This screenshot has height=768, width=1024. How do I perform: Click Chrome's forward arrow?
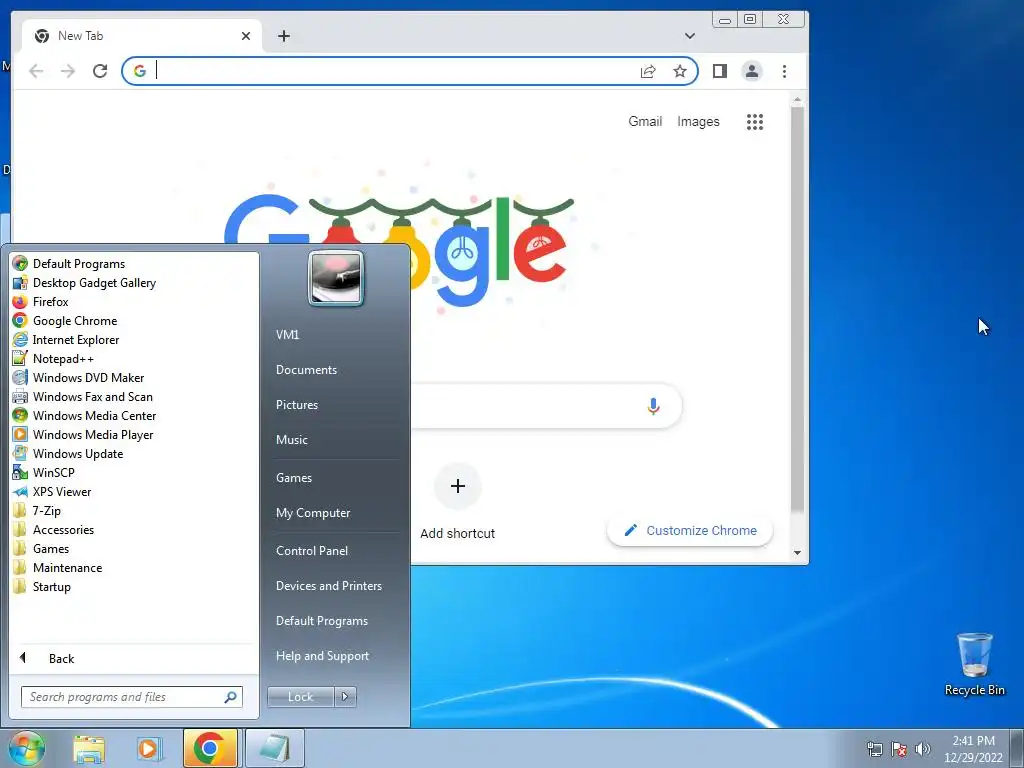[68, 71]
